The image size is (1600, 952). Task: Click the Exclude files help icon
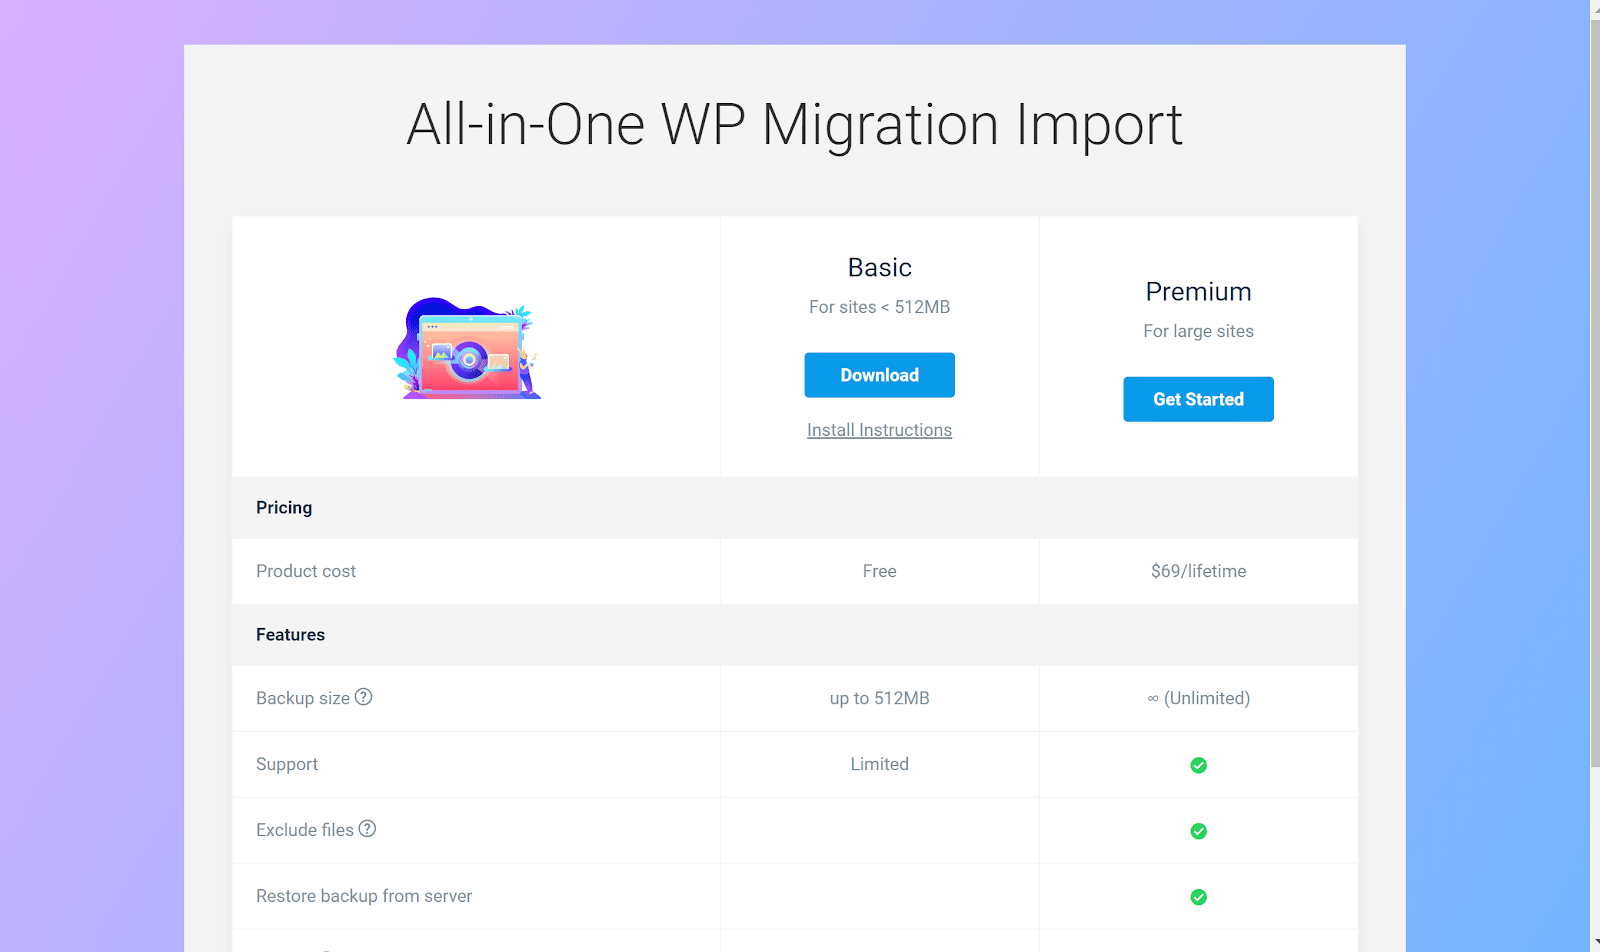coord(368,829)
